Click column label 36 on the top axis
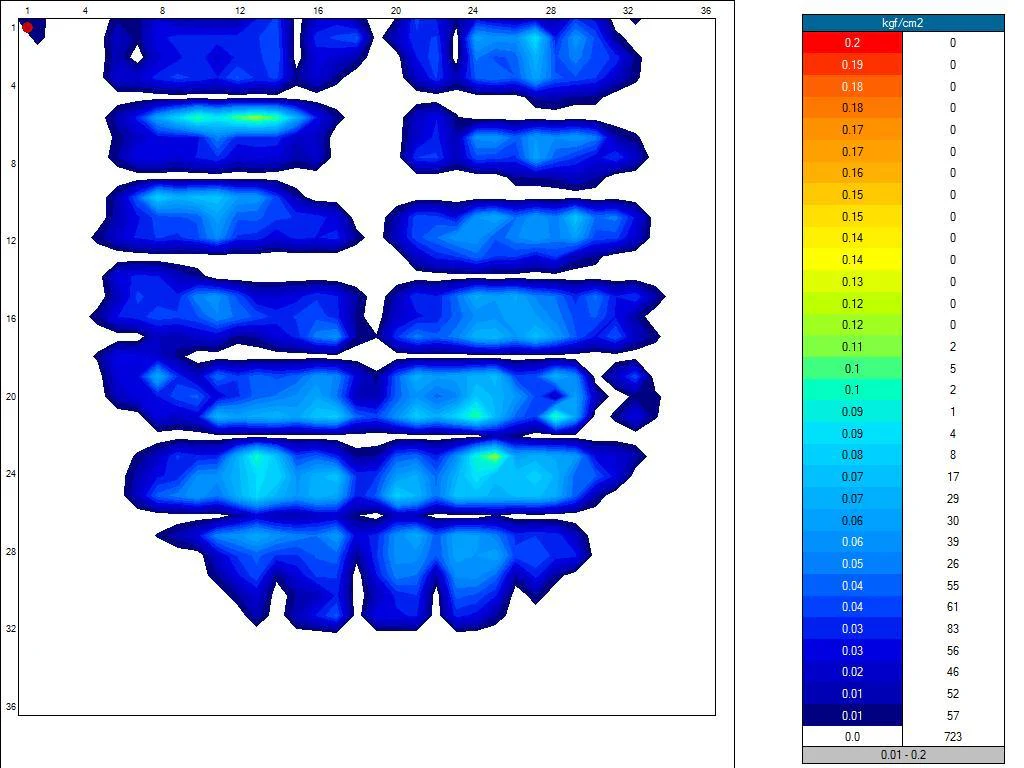Image resolution: width=1024 pixels, height=768 pixels. click(706, 11)
